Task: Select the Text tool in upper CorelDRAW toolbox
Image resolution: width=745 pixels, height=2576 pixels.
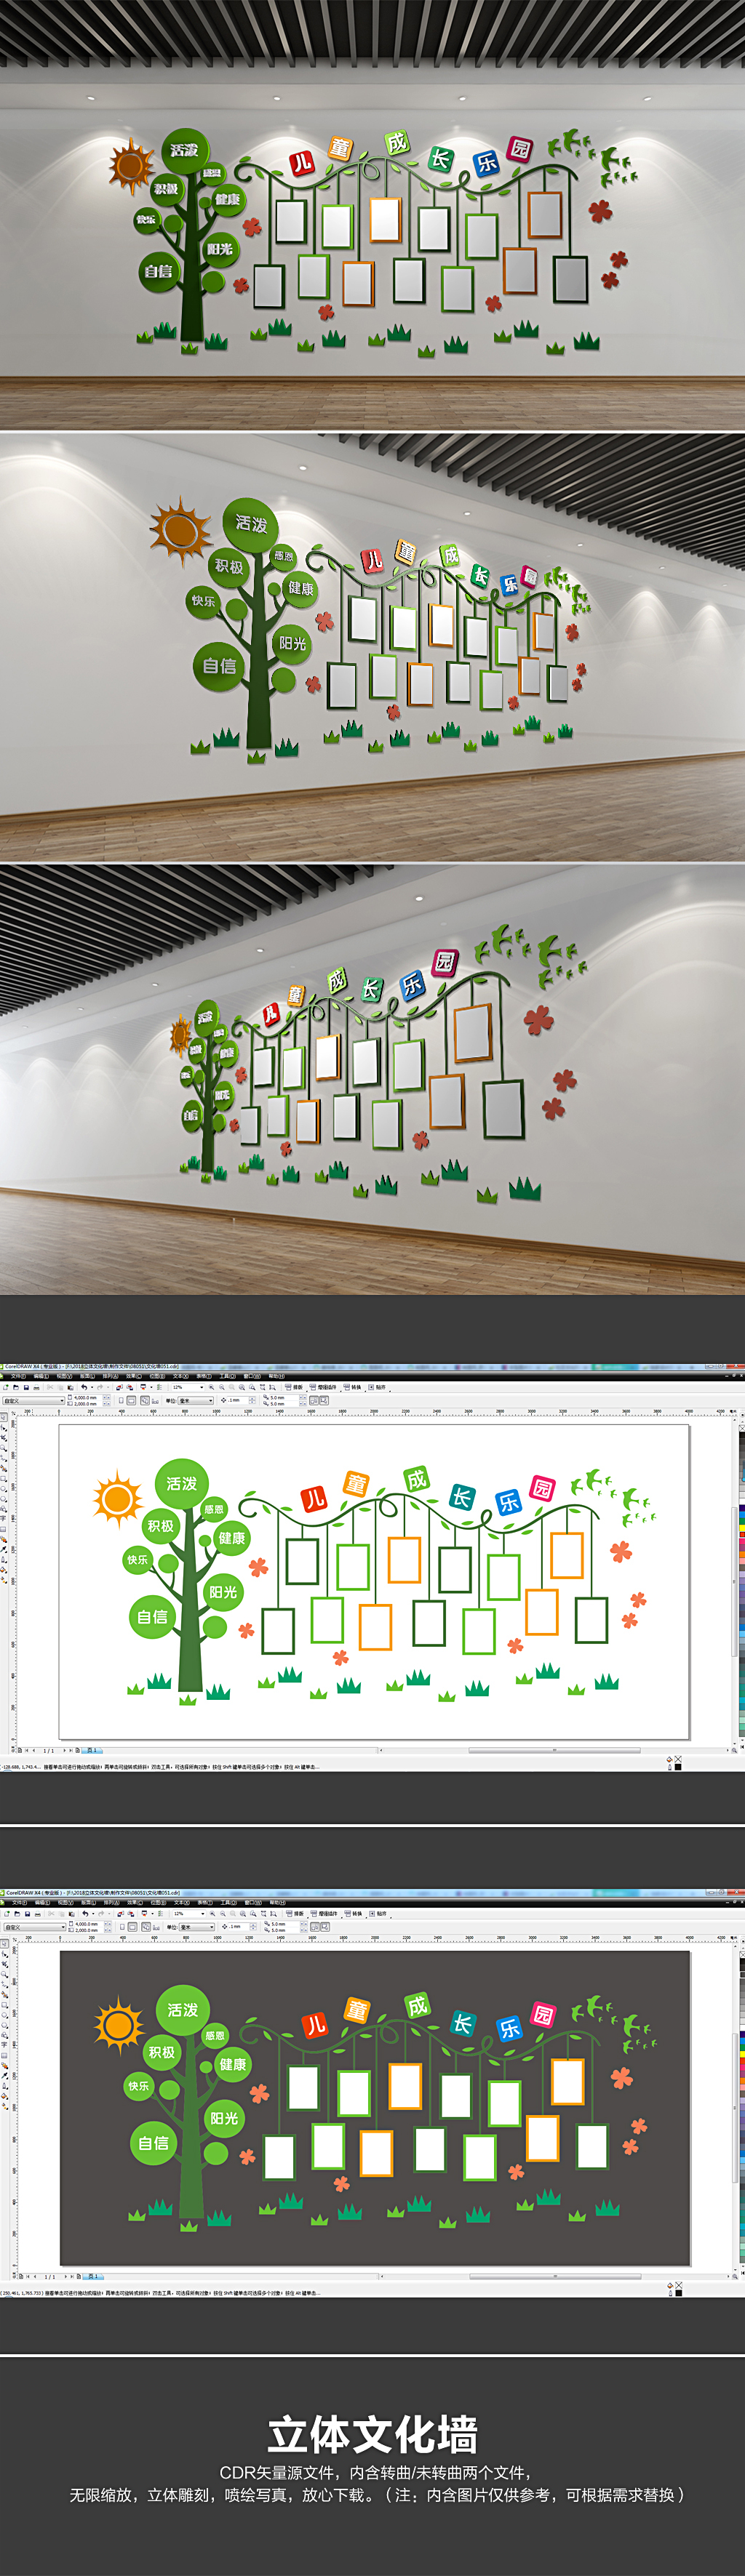Action: tap(4, 1519)
